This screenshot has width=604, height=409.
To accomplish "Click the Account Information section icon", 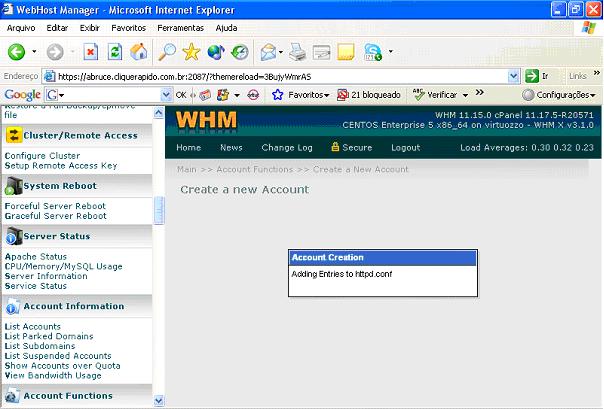I will point(13,306).
